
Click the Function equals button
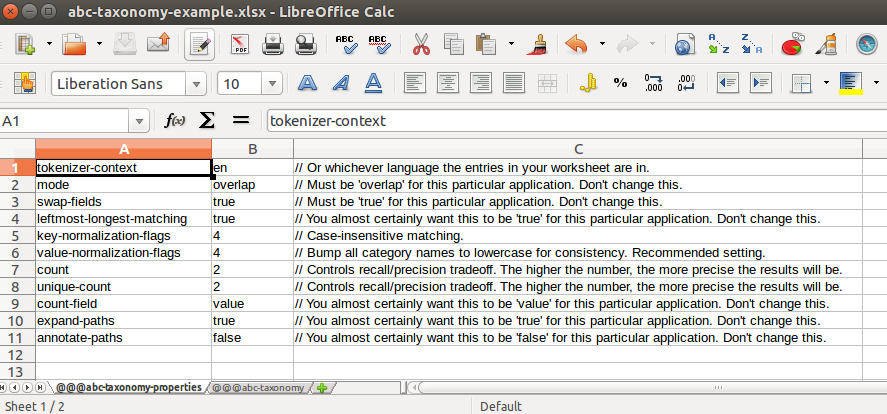[x=241, y=120]
